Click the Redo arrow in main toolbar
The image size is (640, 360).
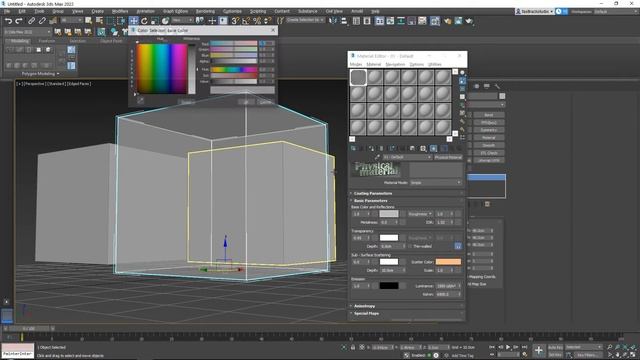tap(18, 21)
